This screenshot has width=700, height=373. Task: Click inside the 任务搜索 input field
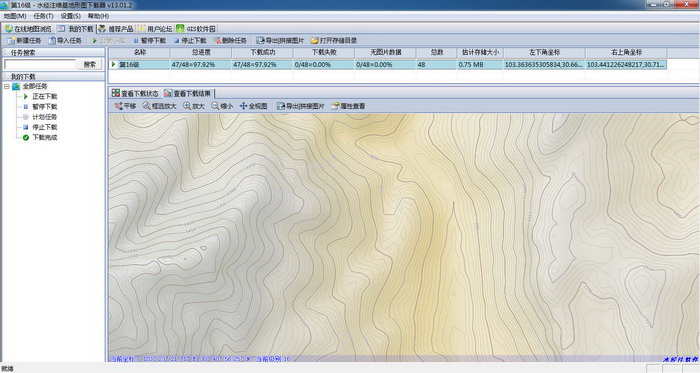pos(40,65)
